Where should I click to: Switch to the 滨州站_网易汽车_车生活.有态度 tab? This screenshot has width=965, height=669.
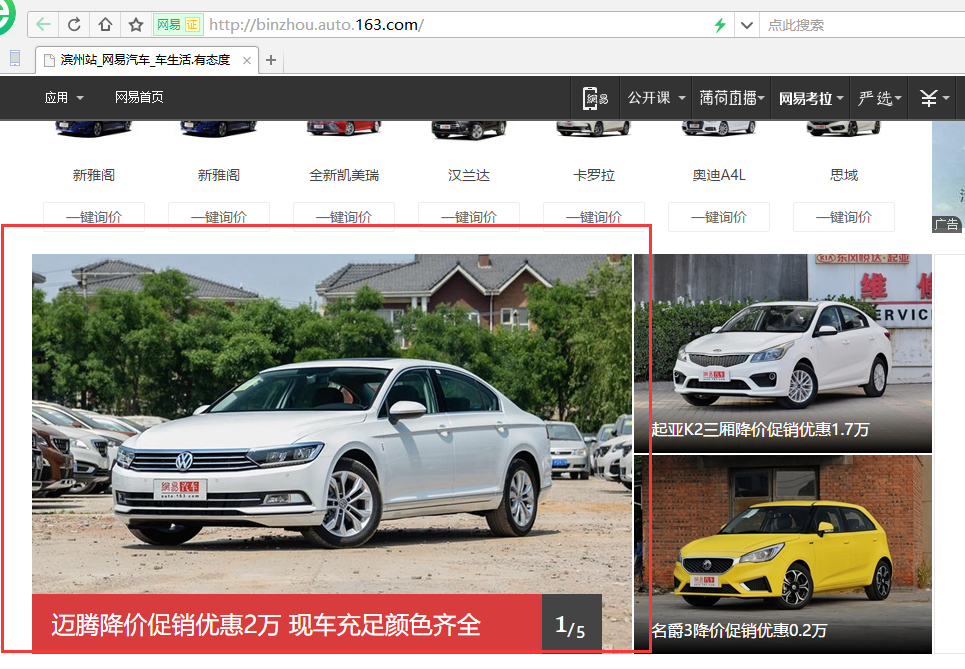click(x=146, y=60)
